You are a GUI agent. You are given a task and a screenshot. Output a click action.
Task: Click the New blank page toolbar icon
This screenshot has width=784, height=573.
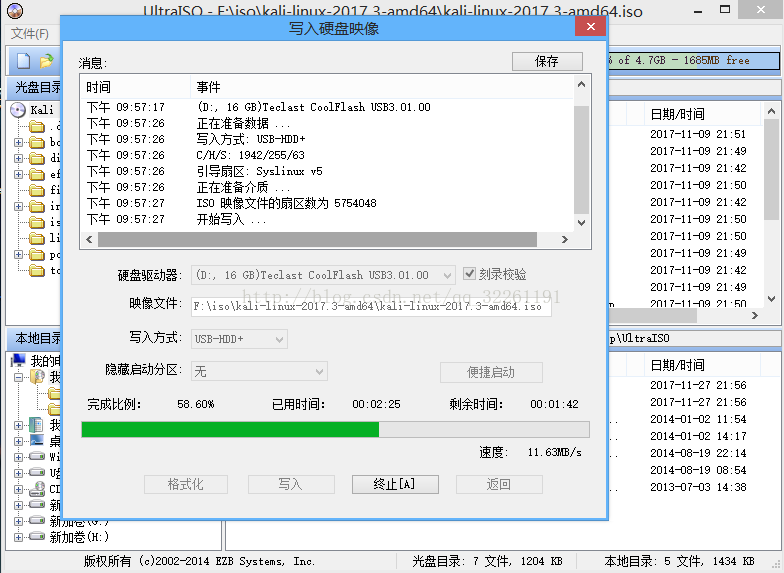click(x=24, y=61)
